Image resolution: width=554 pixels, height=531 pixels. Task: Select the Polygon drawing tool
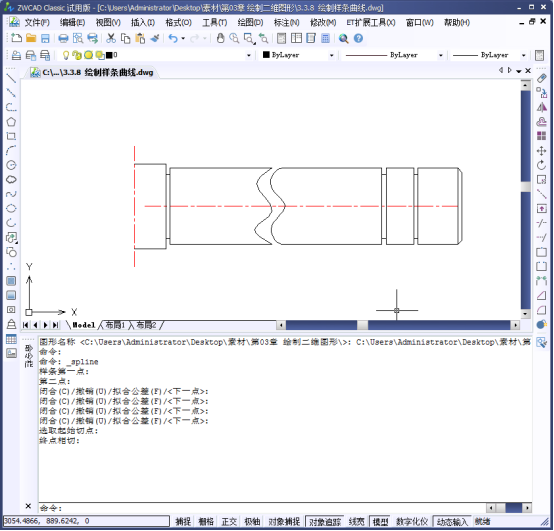[x=11, y=122]
